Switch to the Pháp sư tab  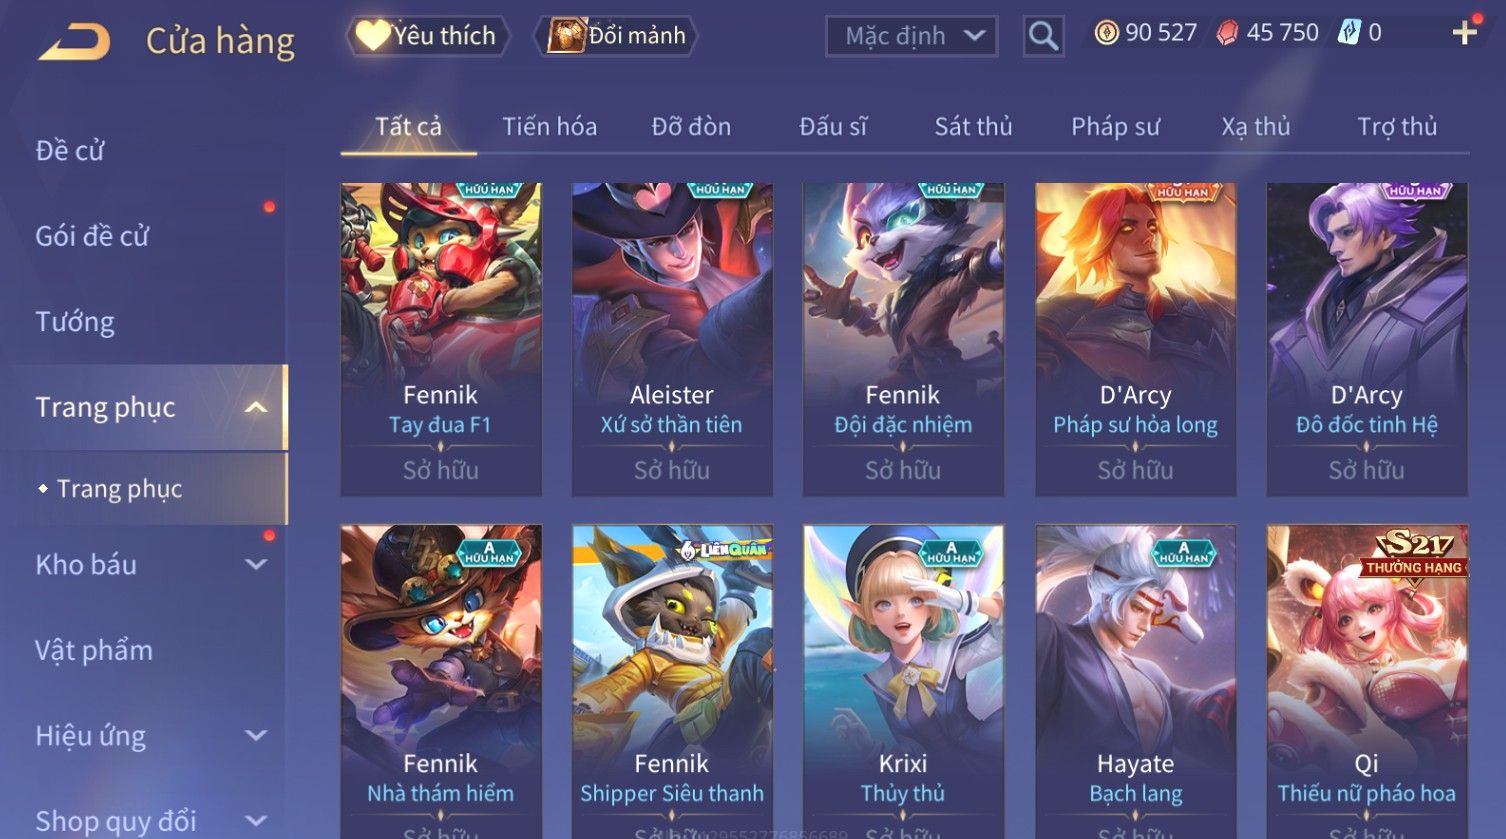[1115, 127]
